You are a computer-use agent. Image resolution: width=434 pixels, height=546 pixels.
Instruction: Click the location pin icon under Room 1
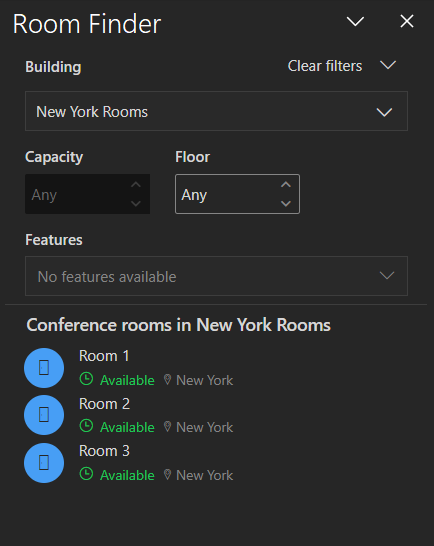pos(167,380)
